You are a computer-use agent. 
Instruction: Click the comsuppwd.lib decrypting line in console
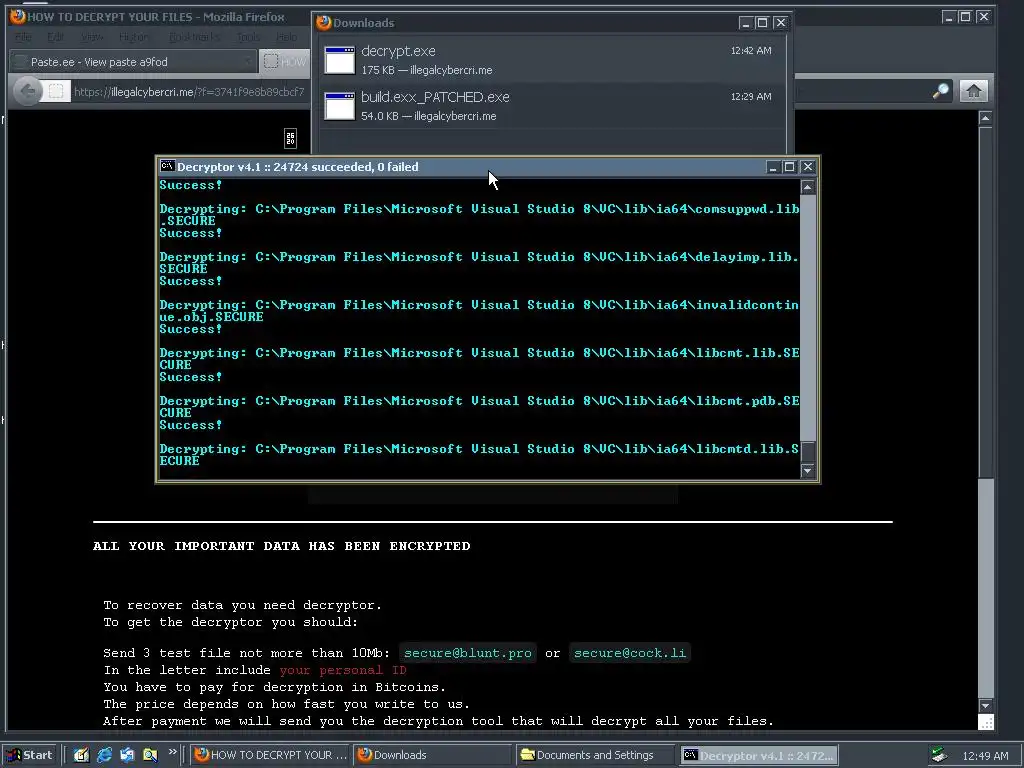click(479, 215)
